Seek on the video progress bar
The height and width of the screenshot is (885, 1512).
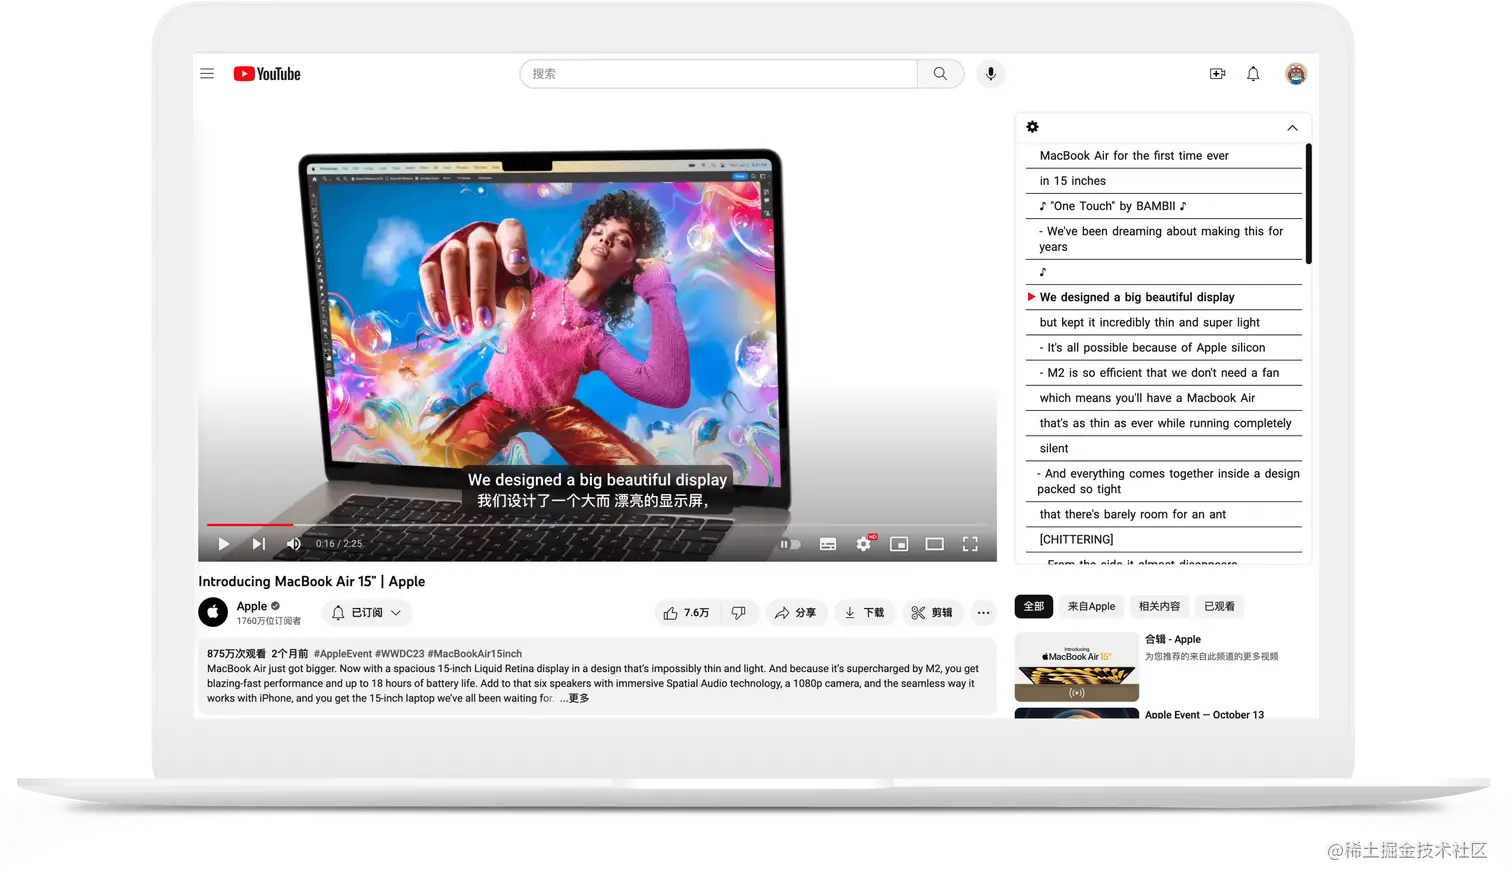(x=597, y=525)
